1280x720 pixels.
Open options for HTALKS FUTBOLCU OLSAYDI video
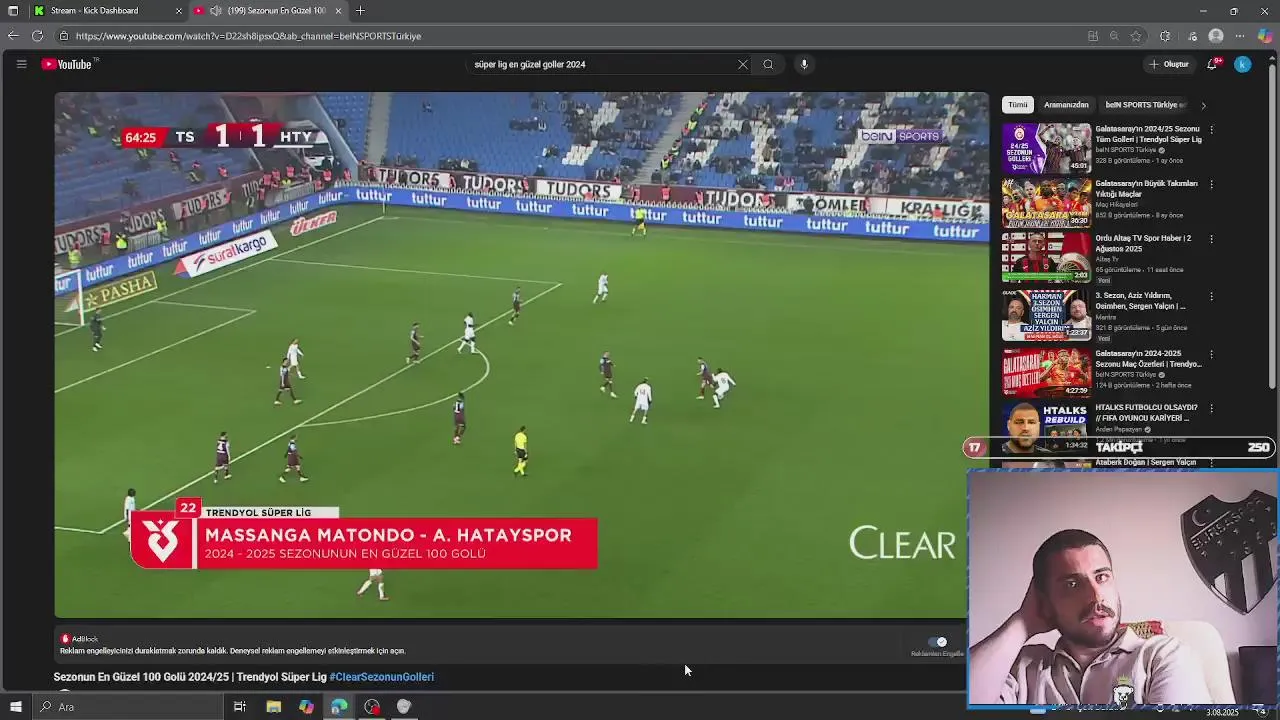[1211, 408]
